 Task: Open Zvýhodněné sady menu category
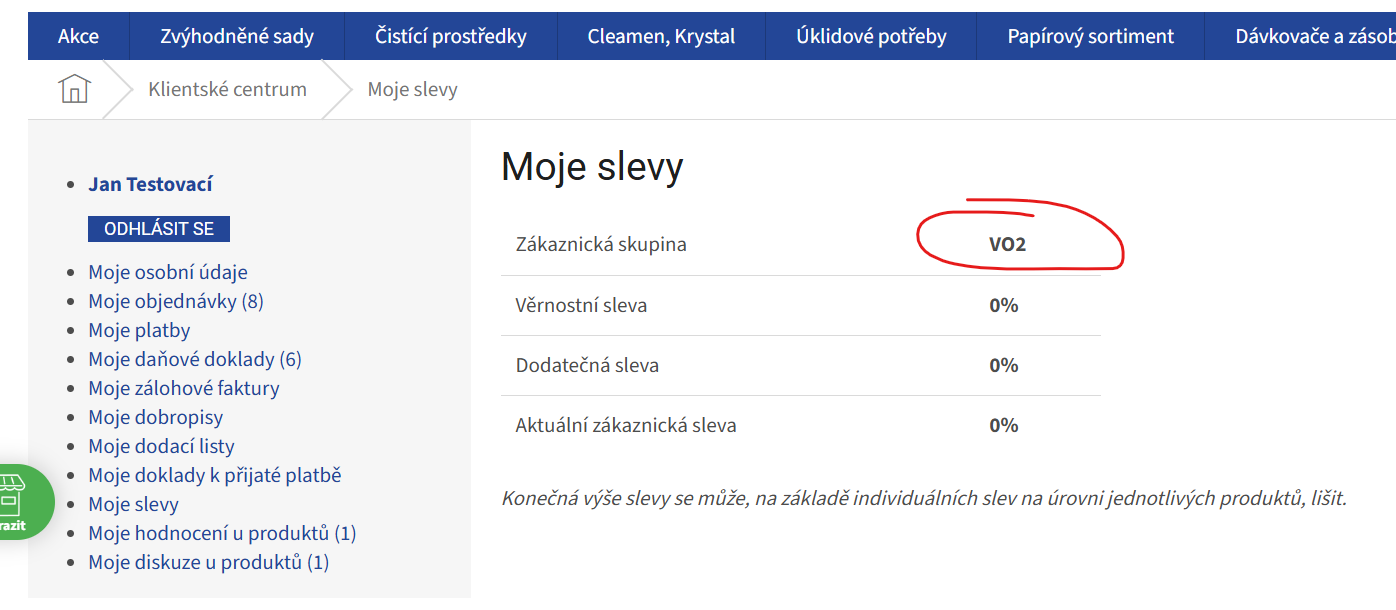pyautogui.click(x=237, y=36)
